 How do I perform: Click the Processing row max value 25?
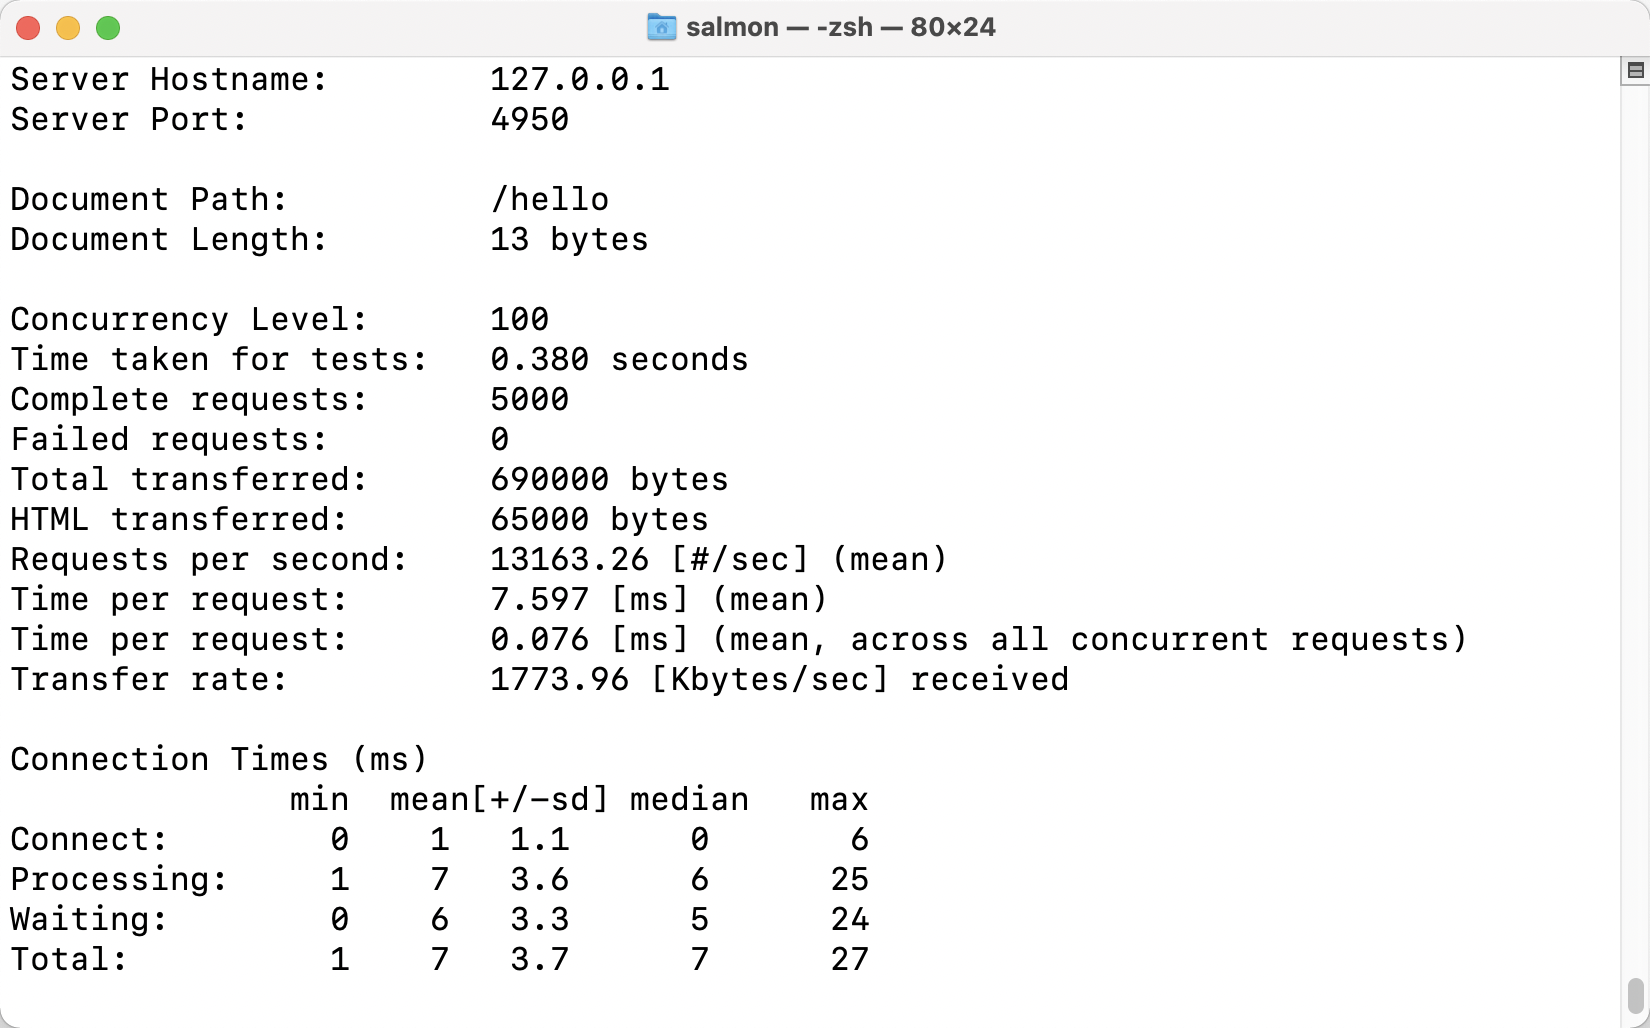[x=849, y=880]
